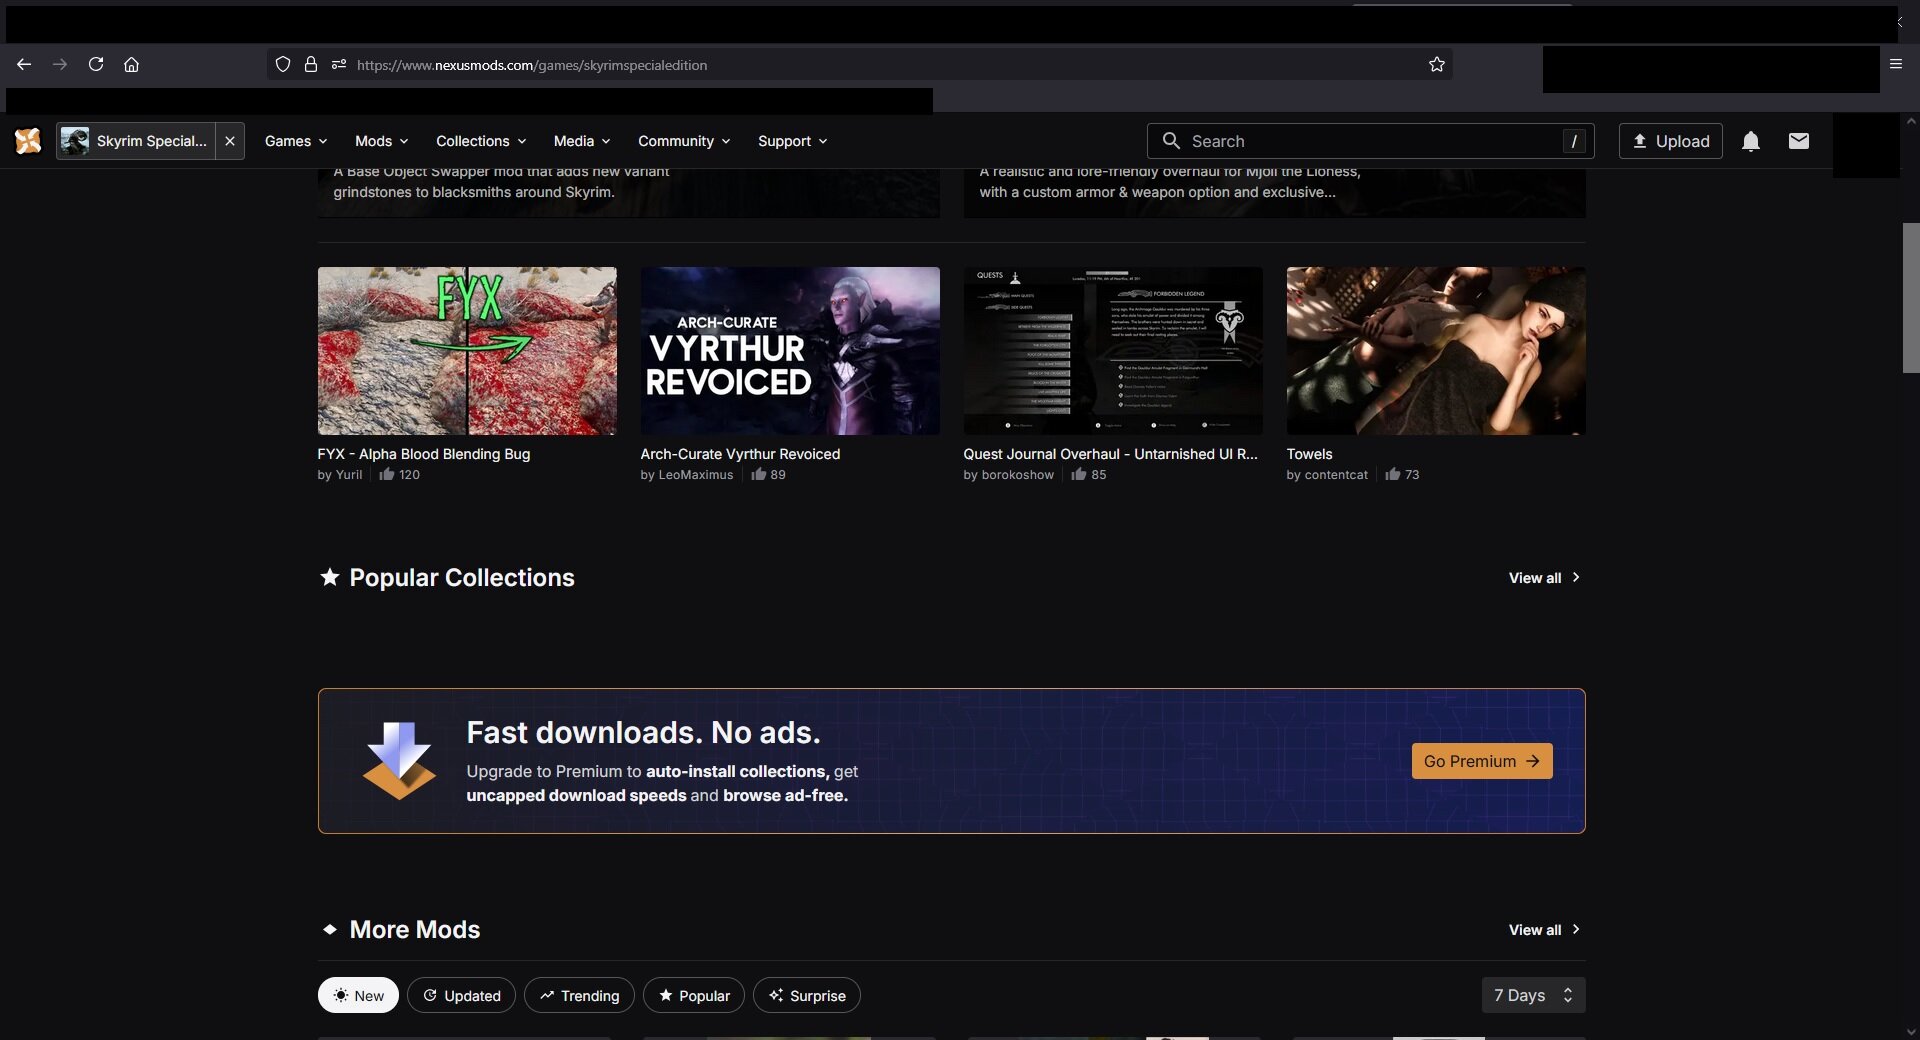Click the scrollbar up arrow
The height and width of the screenshot is (1040, 1920).
point(1911,121)
